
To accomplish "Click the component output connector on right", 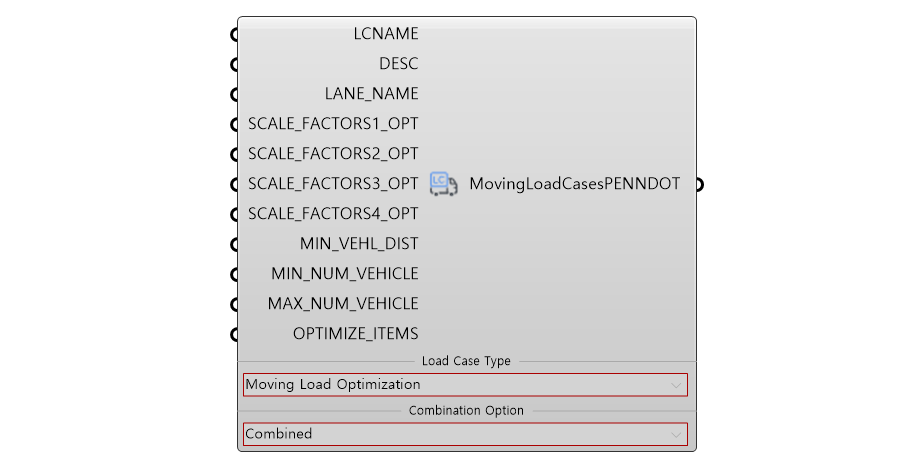I will coord(699,185).
